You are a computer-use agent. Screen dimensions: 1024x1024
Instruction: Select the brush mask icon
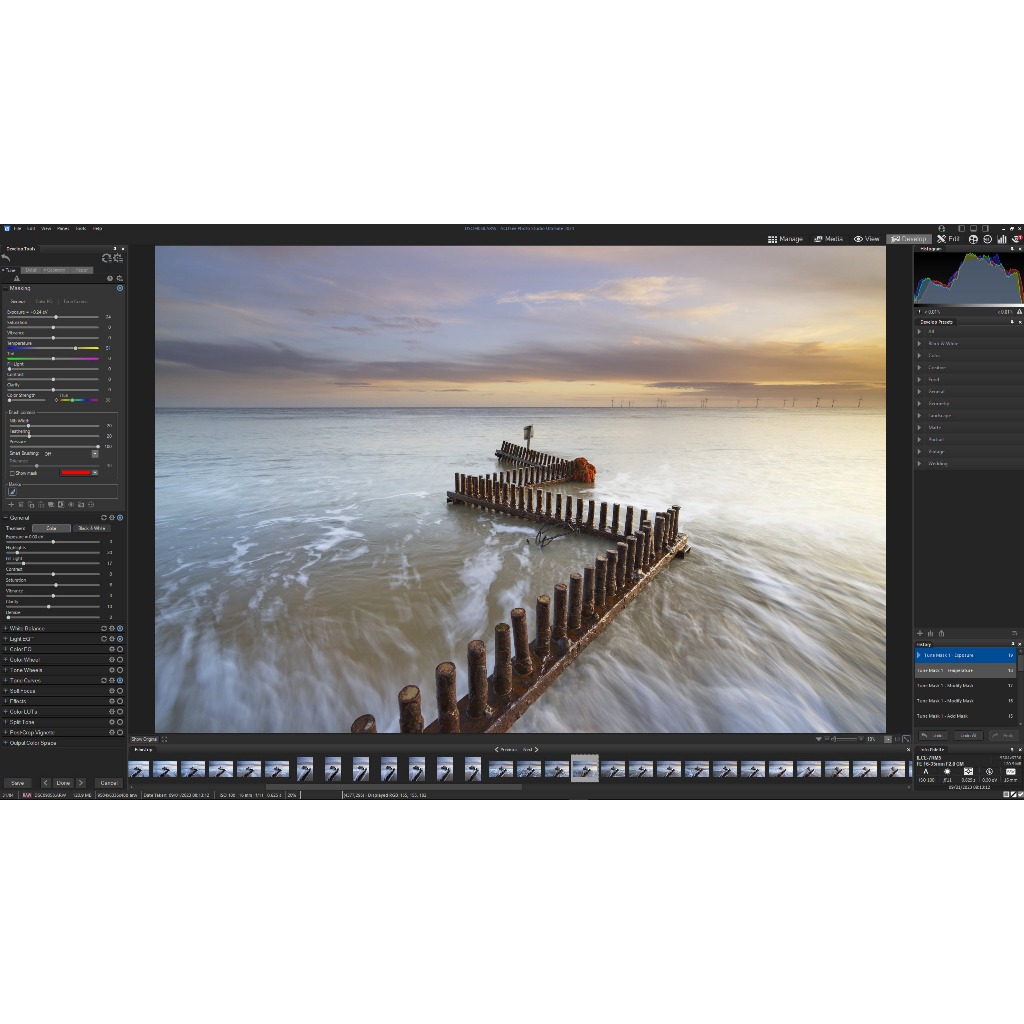click(x=13, y=491)
